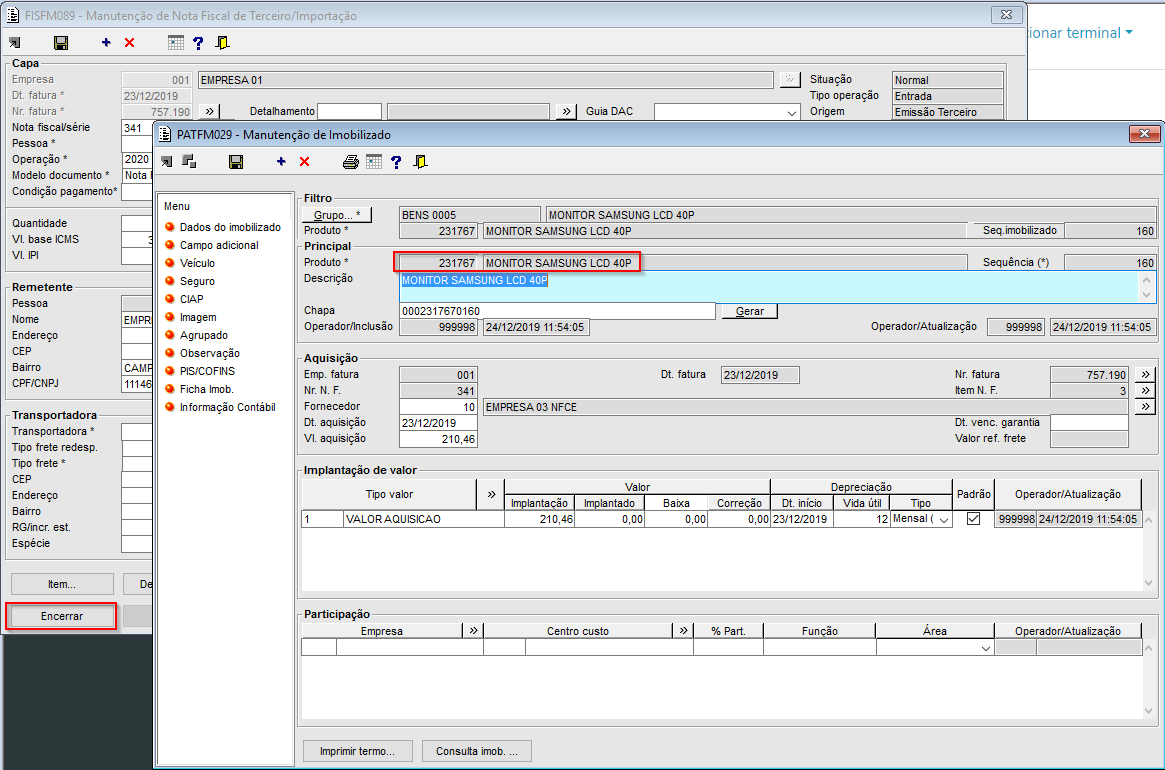Open the PIS/COFINS menu item
Image resolution: width=1165 pixels, height=770 pixels.
pyautogui.click(x=207, y=371)
